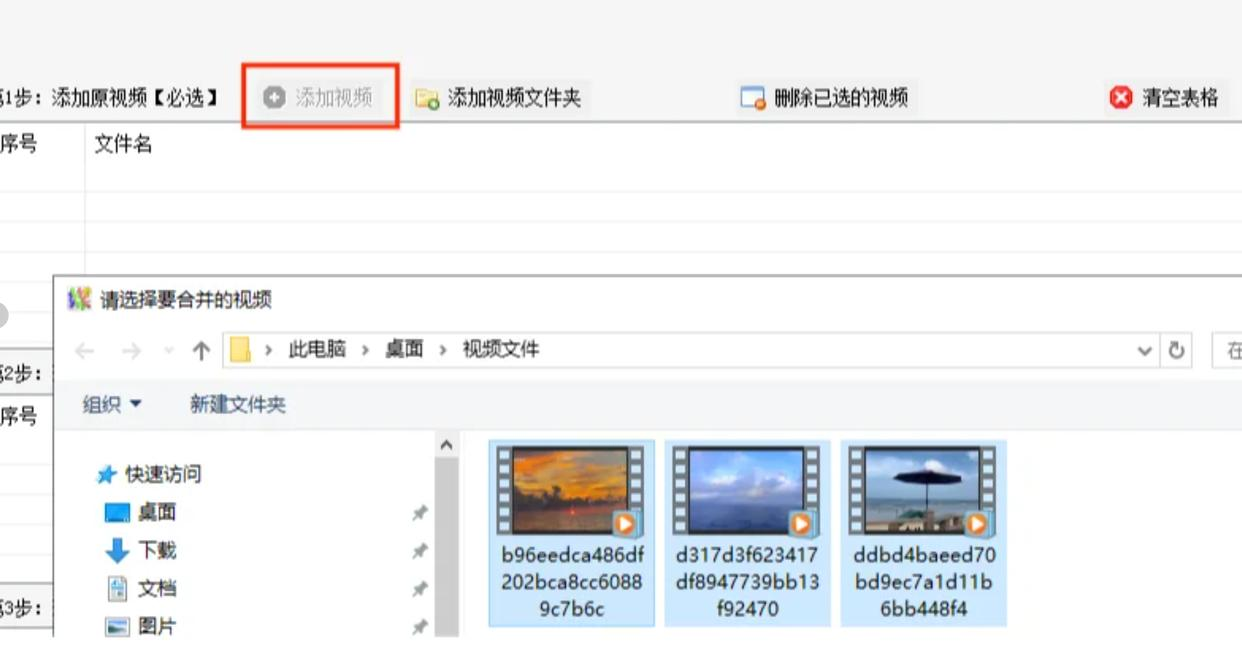Image resolution: width=1242 pixels, height=669 pixels.
Task: Click the back navigation arrow
Action: 84,350
